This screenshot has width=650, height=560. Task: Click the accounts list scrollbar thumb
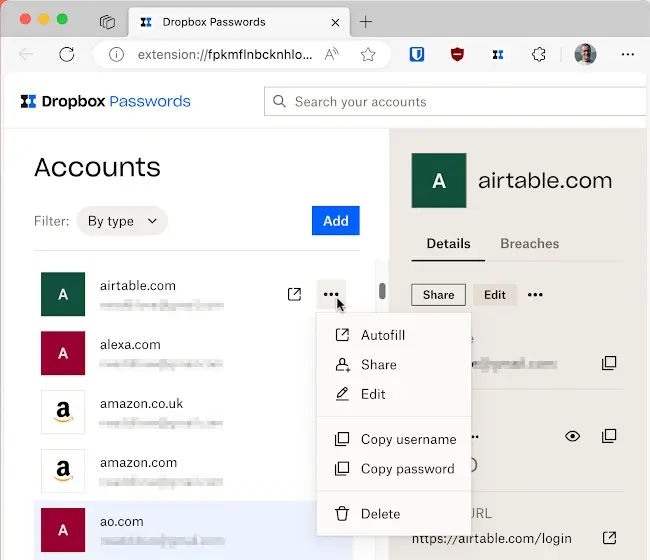pyautogui.click(x=382, y=291)
